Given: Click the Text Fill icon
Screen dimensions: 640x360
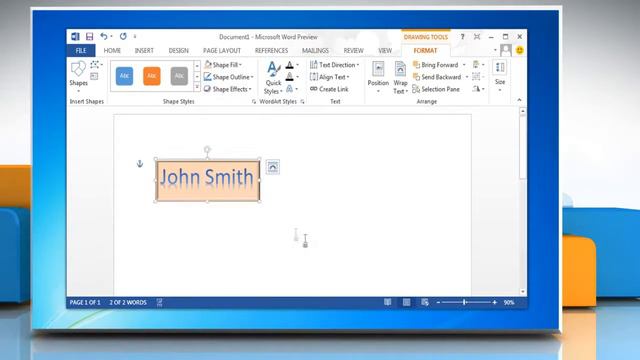Looking at the screenshot, I should point(290,65).
